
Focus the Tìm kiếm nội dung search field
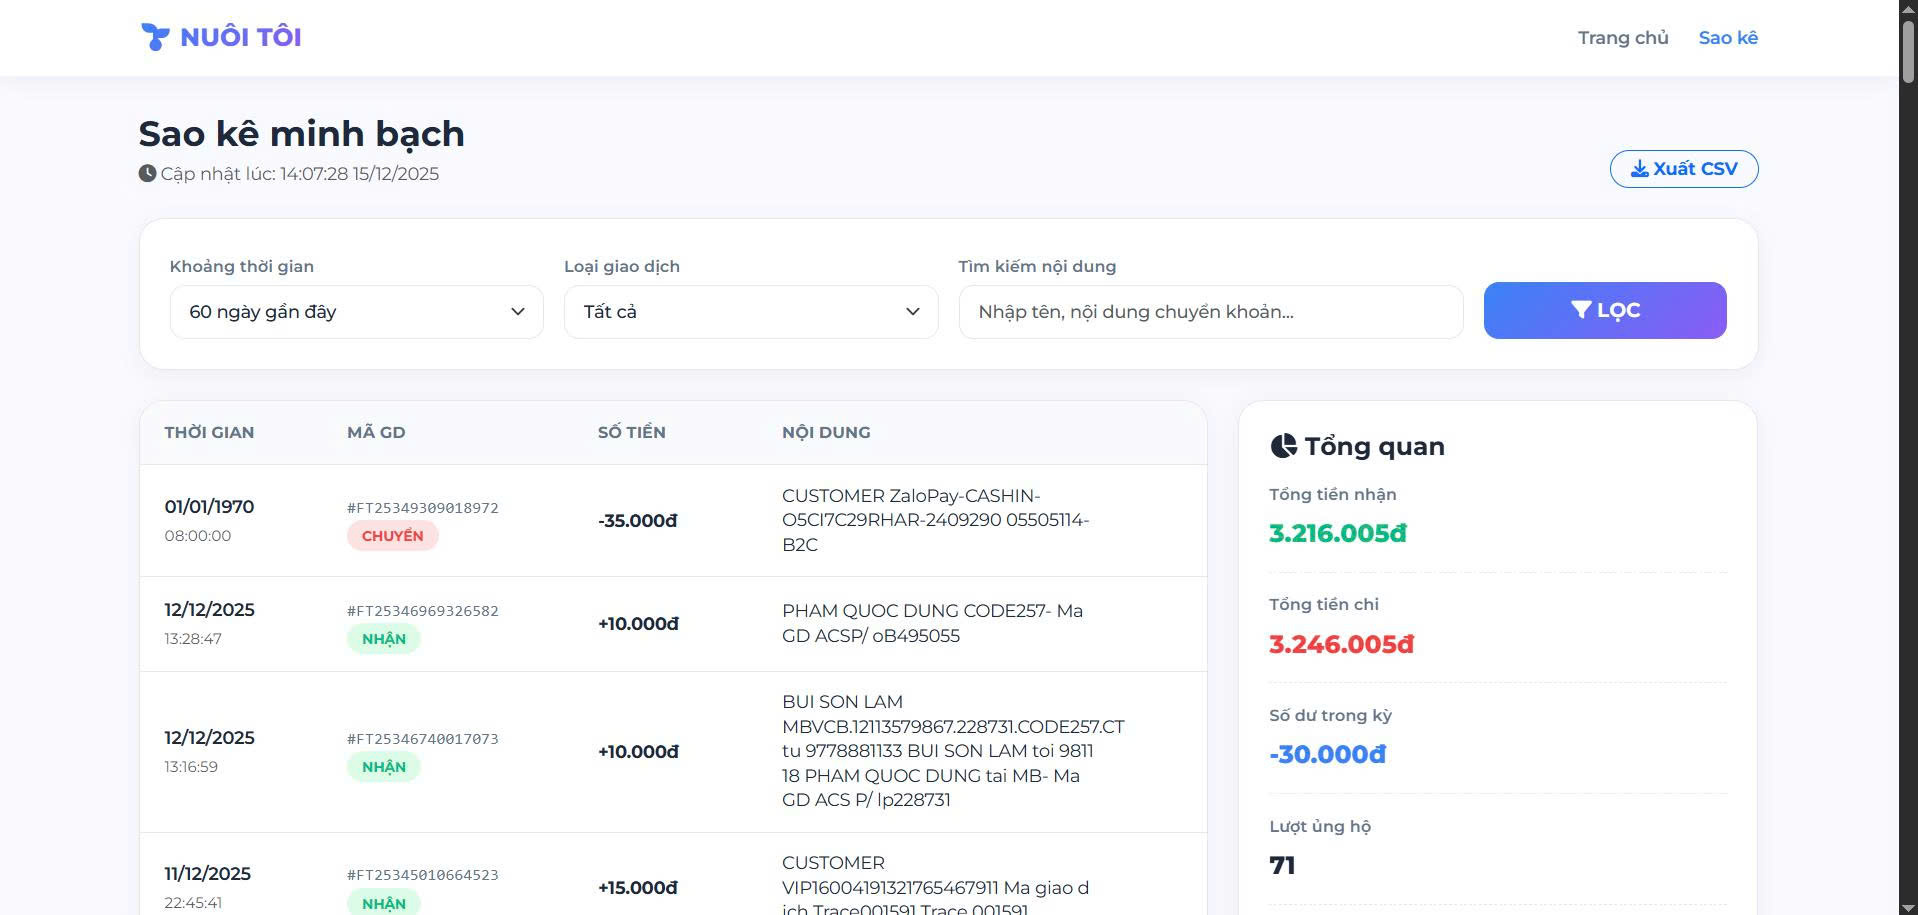tap(1211, 312)
